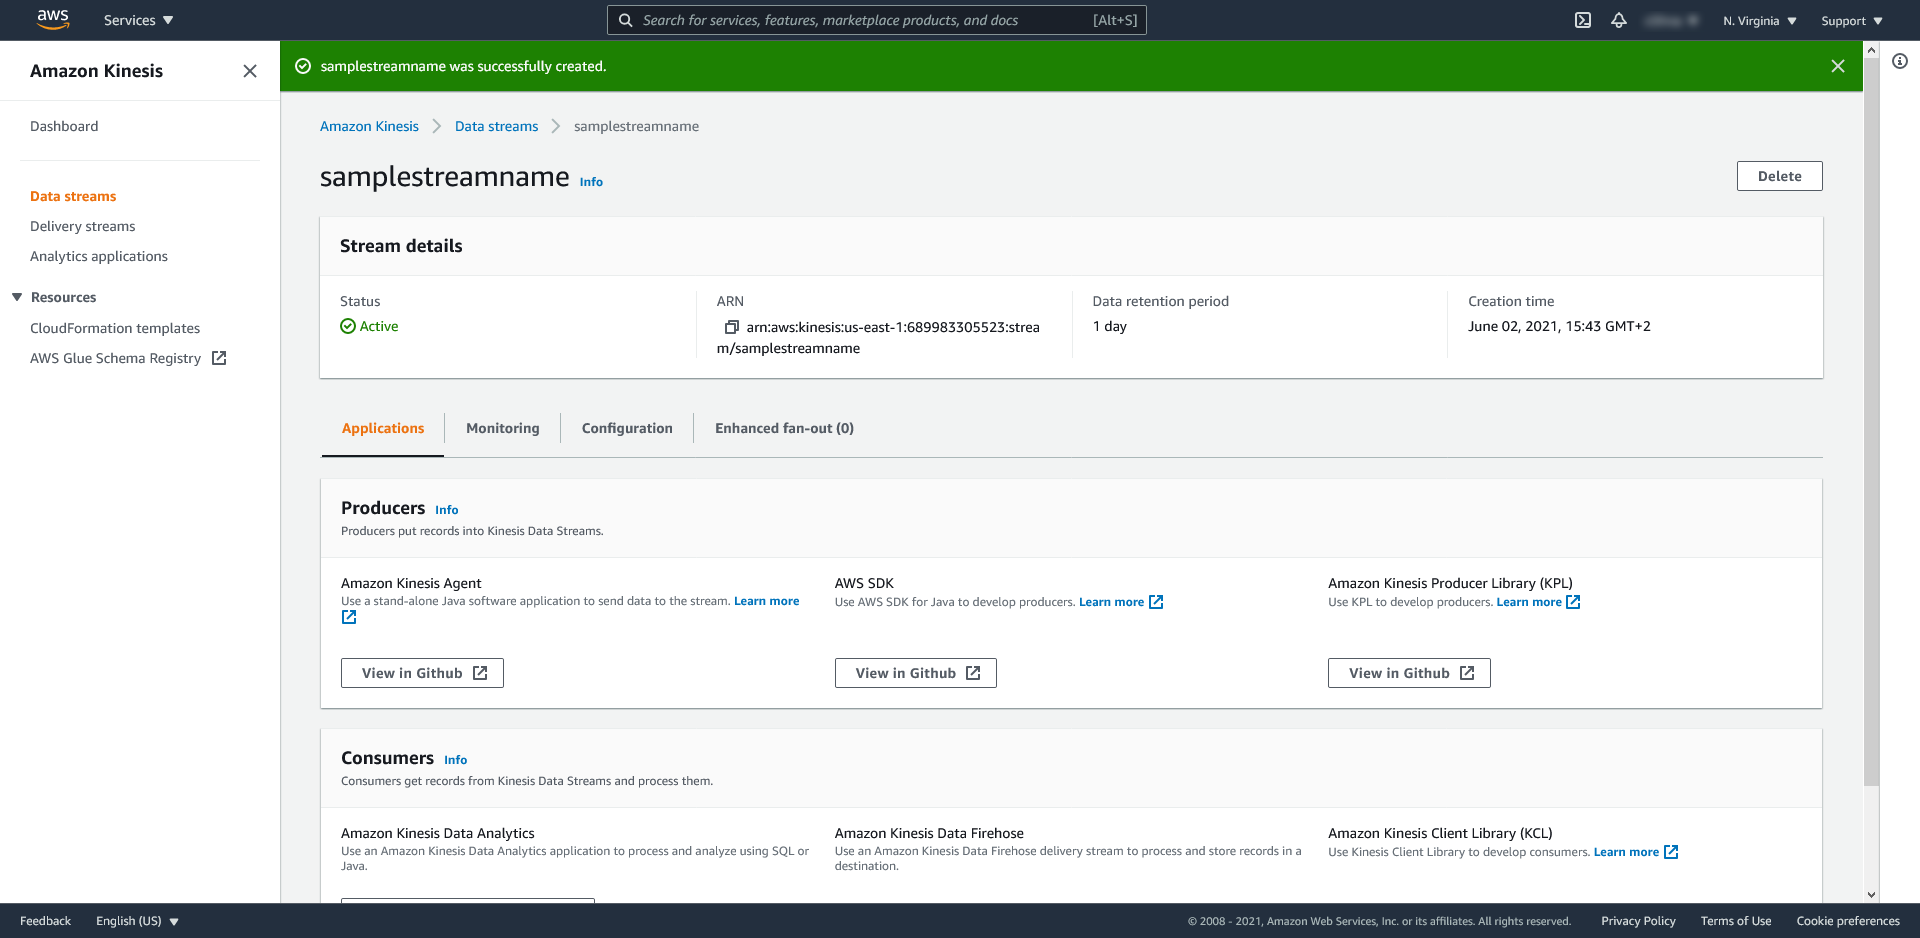View Kinesis Agent in Github
1920x938 pixels.
422,673
